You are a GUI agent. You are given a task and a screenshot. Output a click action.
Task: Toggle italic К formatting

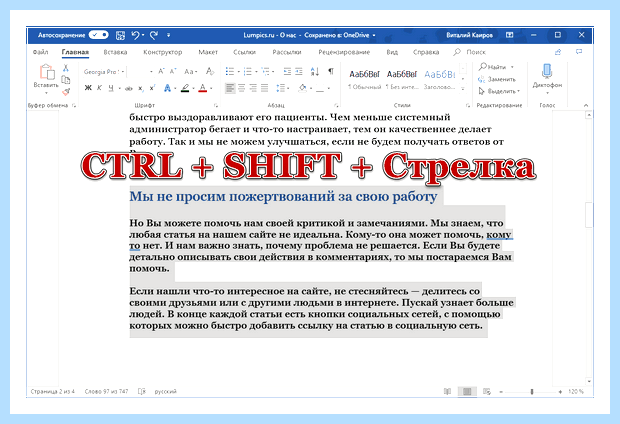pos(100,88)
